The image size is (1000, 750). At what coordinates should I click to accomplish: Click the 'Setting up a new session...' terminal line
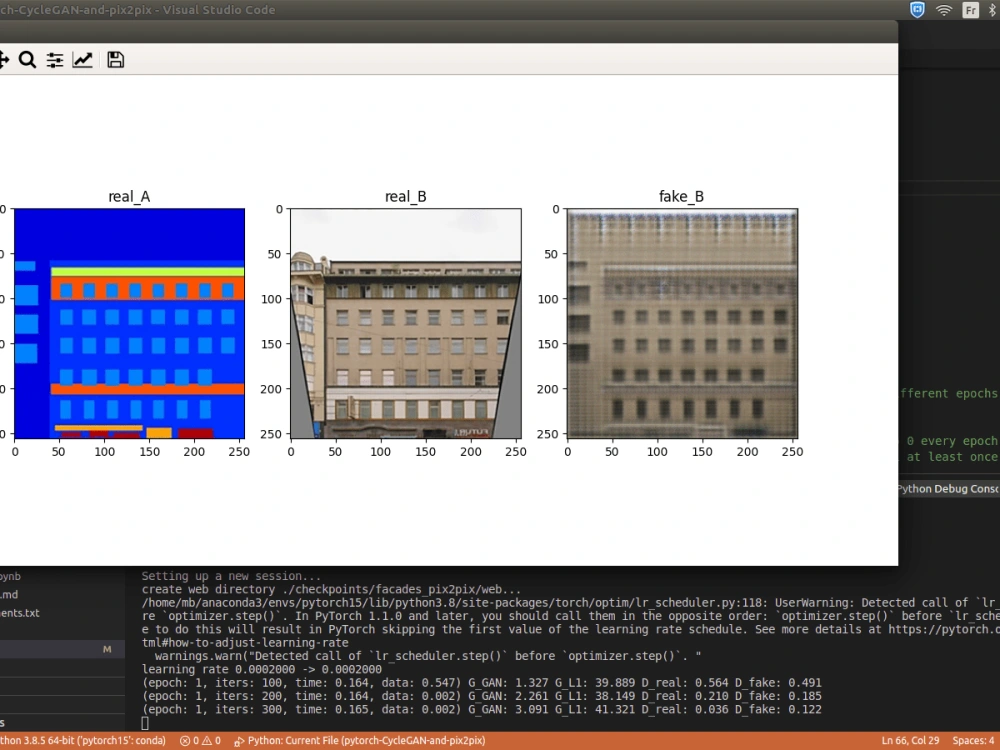pyautogui.click(x=231, y=576)
